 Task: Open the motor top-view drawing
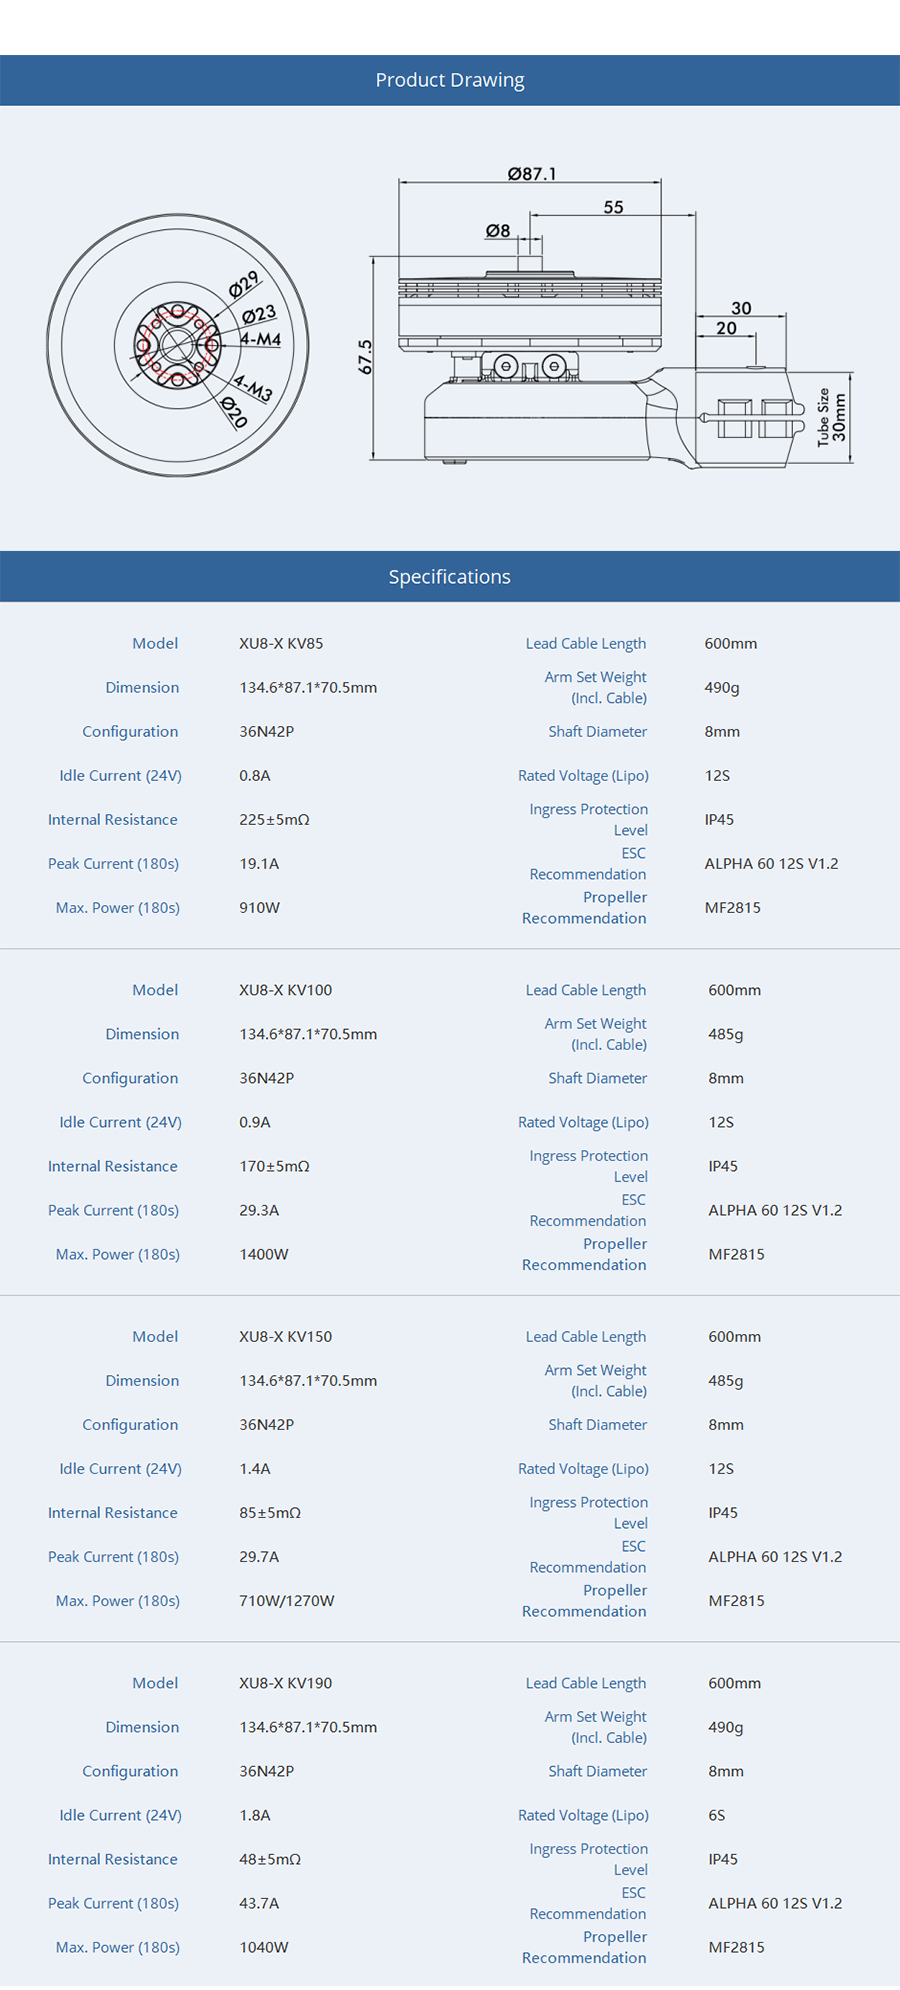coord(178,345)
